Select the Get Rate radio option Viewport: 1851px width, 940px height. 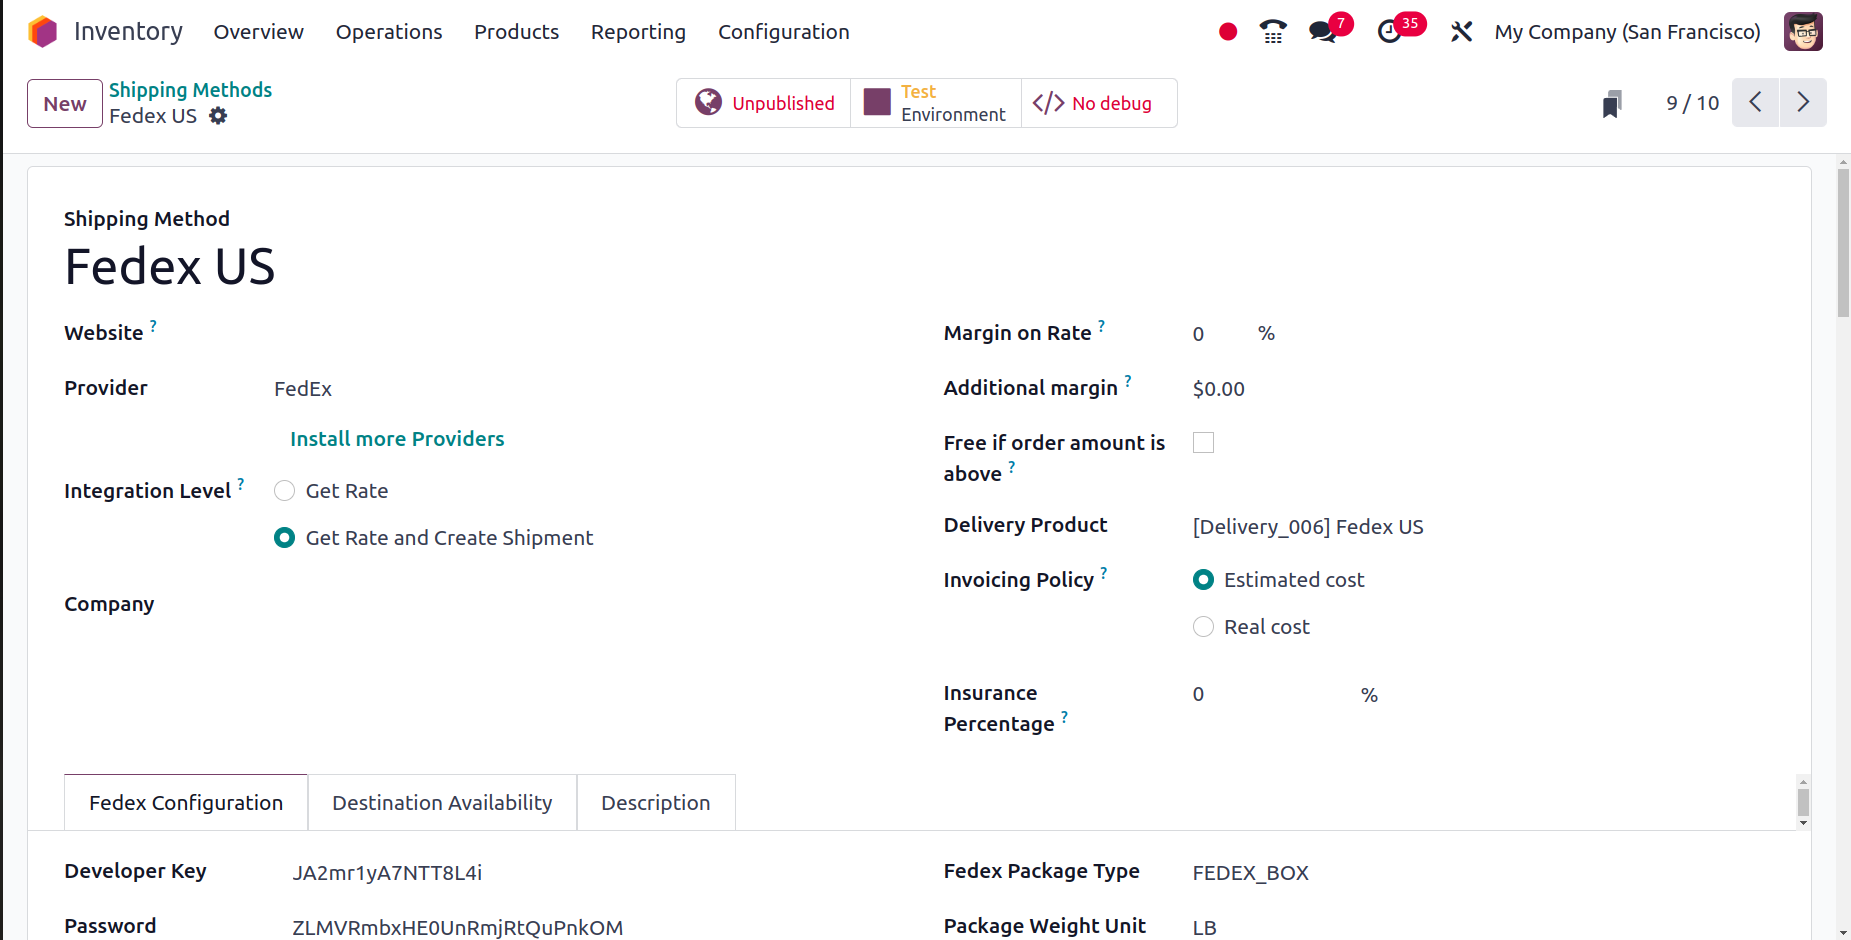pos(285,491)
